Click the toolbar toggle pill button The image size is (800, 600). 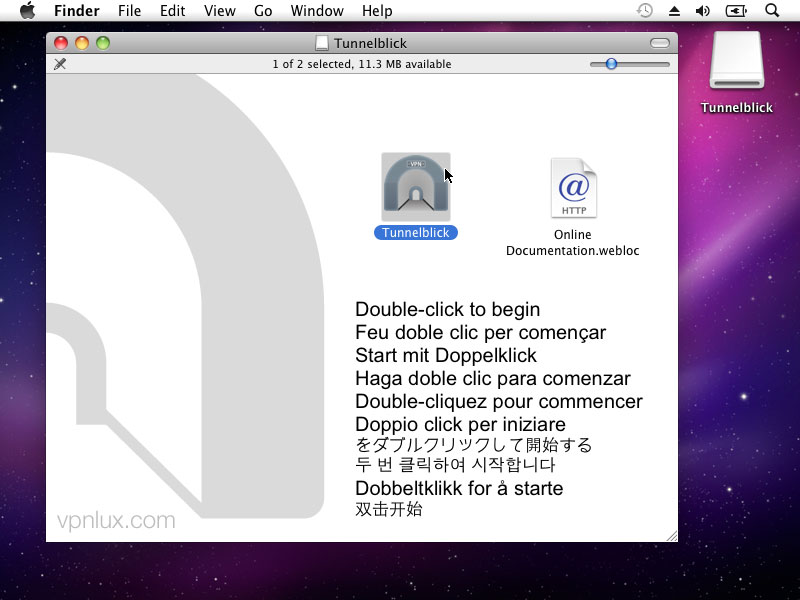(659, 43)
